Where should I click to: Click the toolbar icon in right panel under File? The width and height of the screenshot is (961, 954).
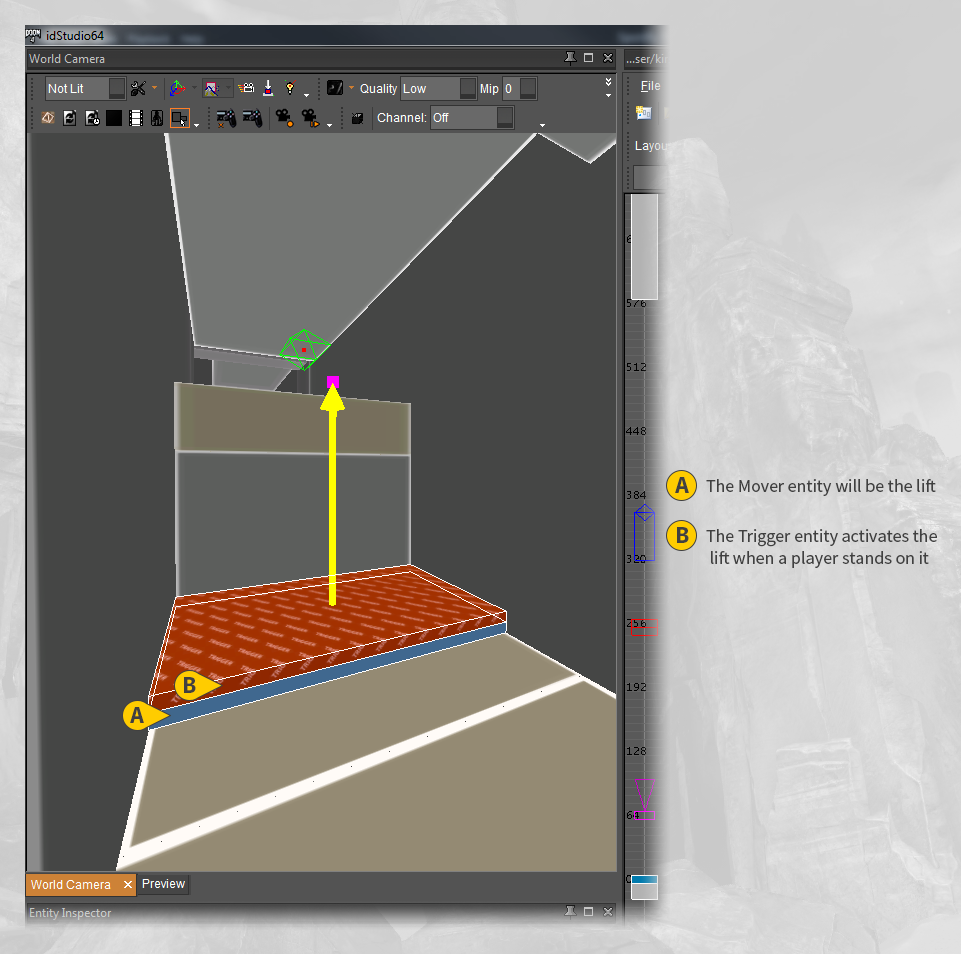click(644, 113)
